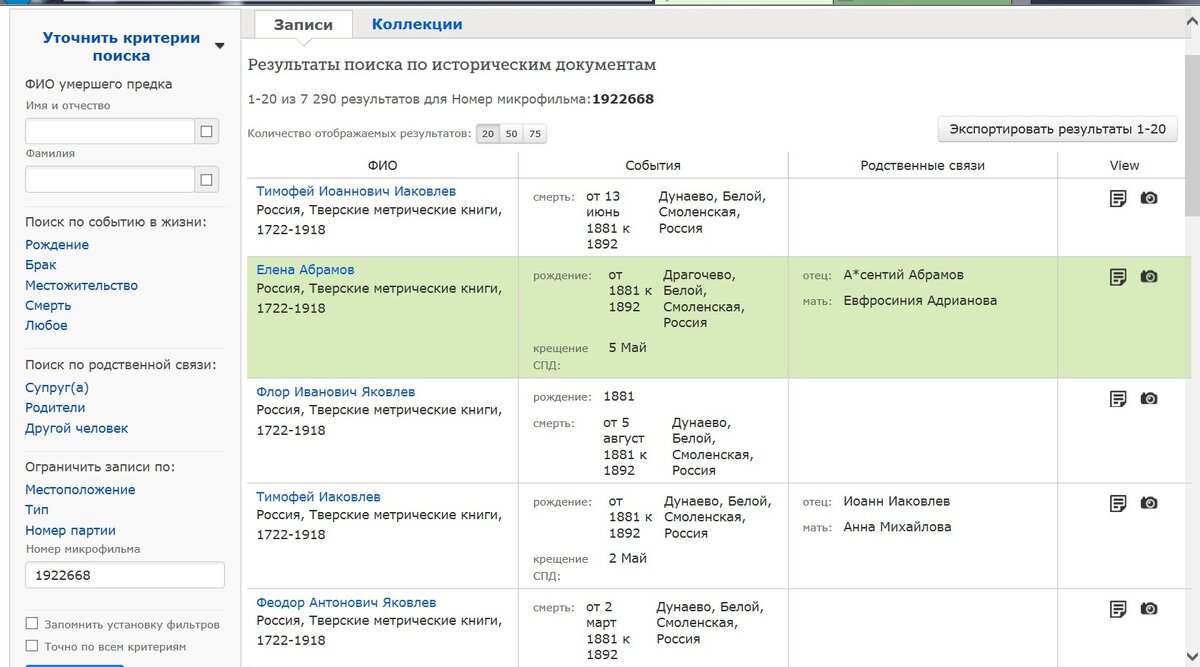The width and height of the screenshot is (1200, 667).
Task: Click Номер микрофильма field containing 1922668
Action: (125, 575)
